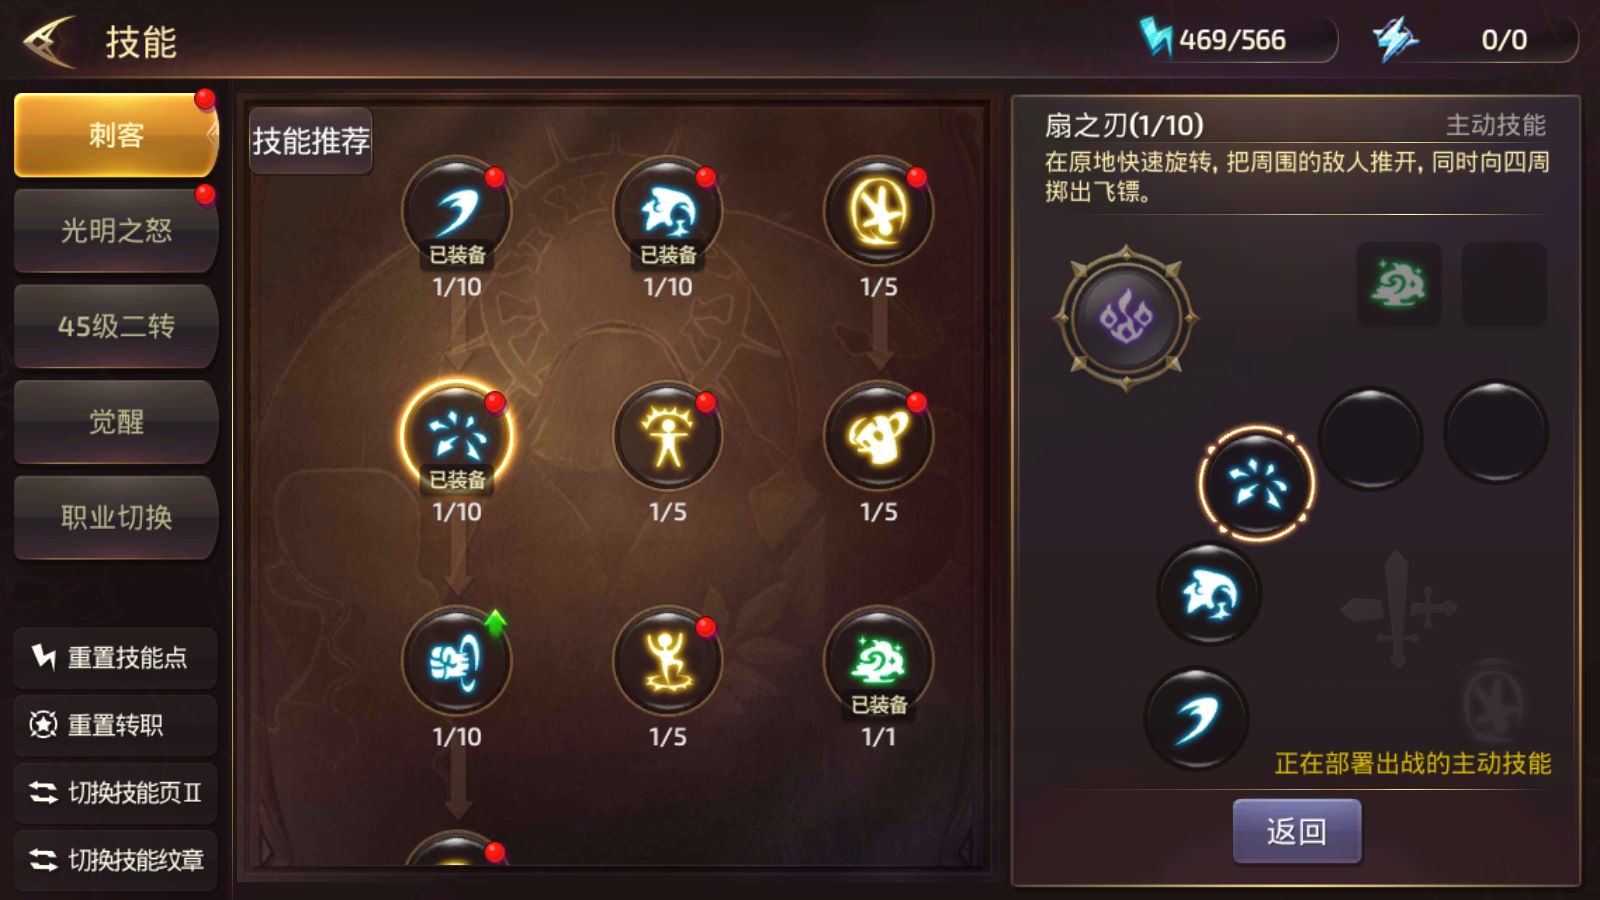Choose the glowing eye figure skill
This screenshot has width=1600, height=900.
pyautogui.click(x=667, y=436)
